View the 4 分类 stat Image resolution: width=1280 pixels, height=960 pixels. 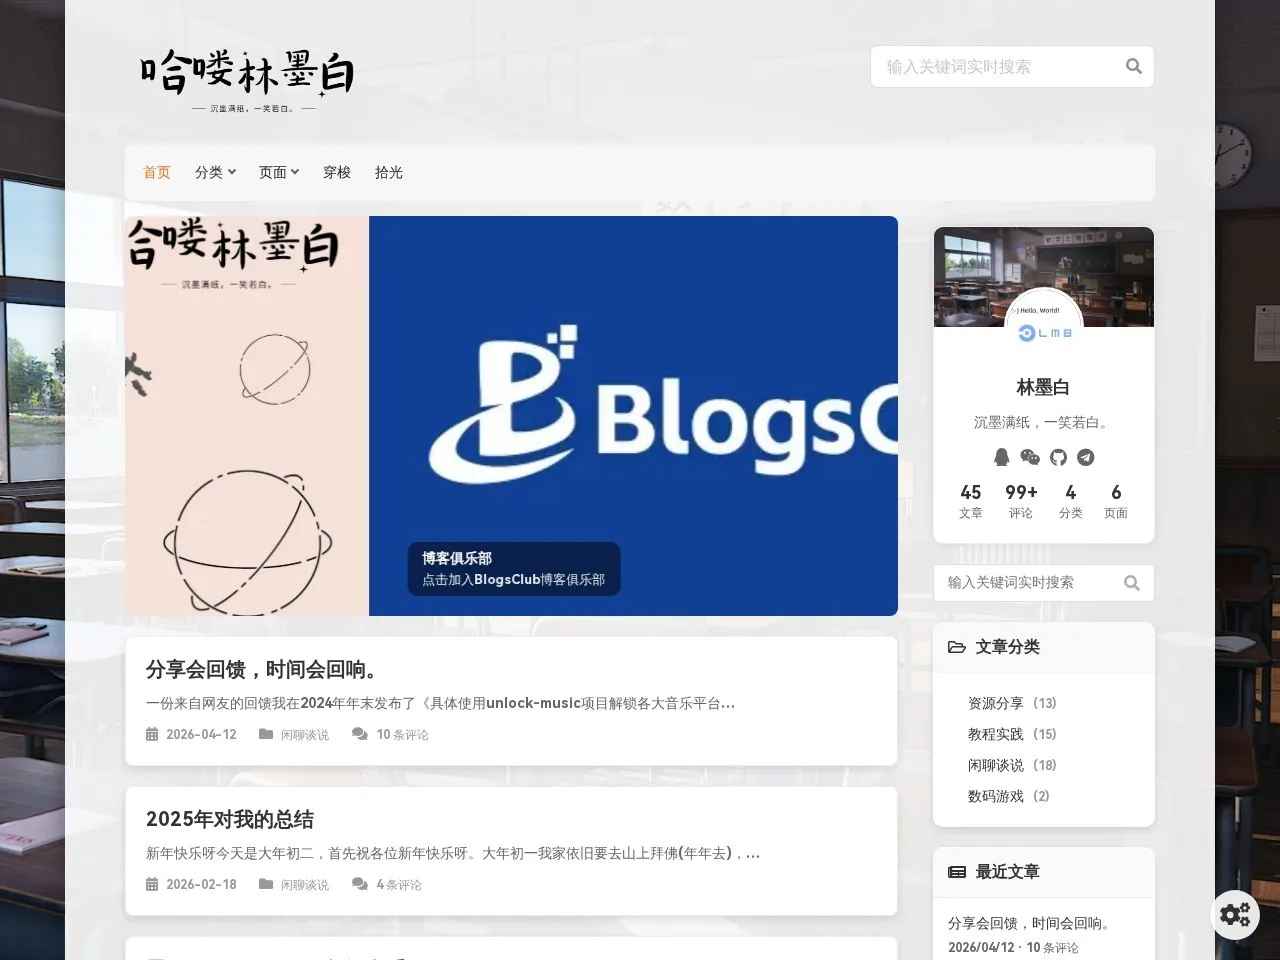coord(1071,501)
